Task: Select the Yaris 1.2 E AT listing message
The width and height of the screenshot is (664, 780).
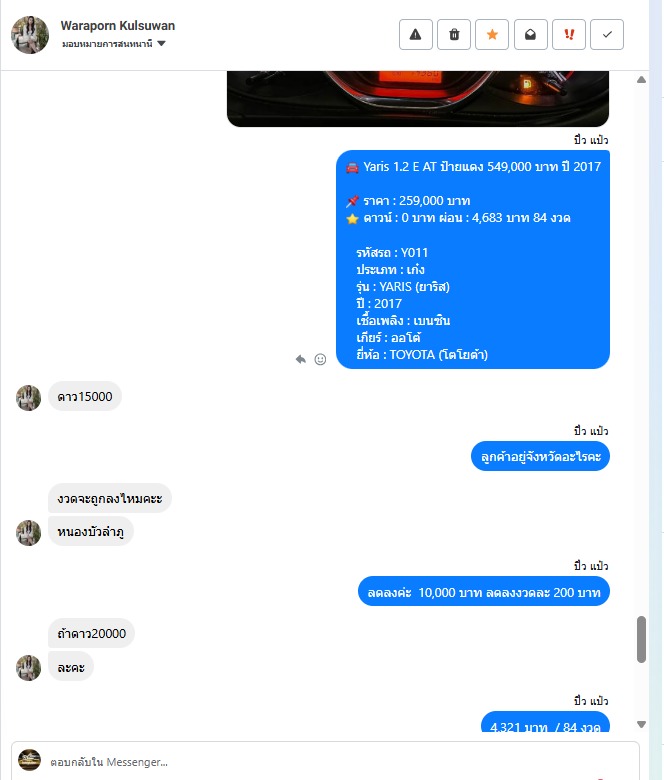Action: click(x=473, y=260)
